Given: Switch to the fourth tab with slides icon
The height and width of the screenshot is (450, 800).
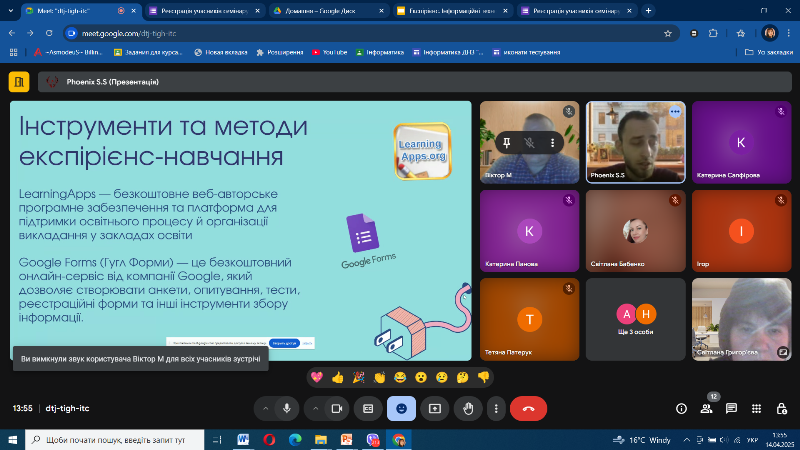Looking at the screenshot, I should tap(452, 11).
